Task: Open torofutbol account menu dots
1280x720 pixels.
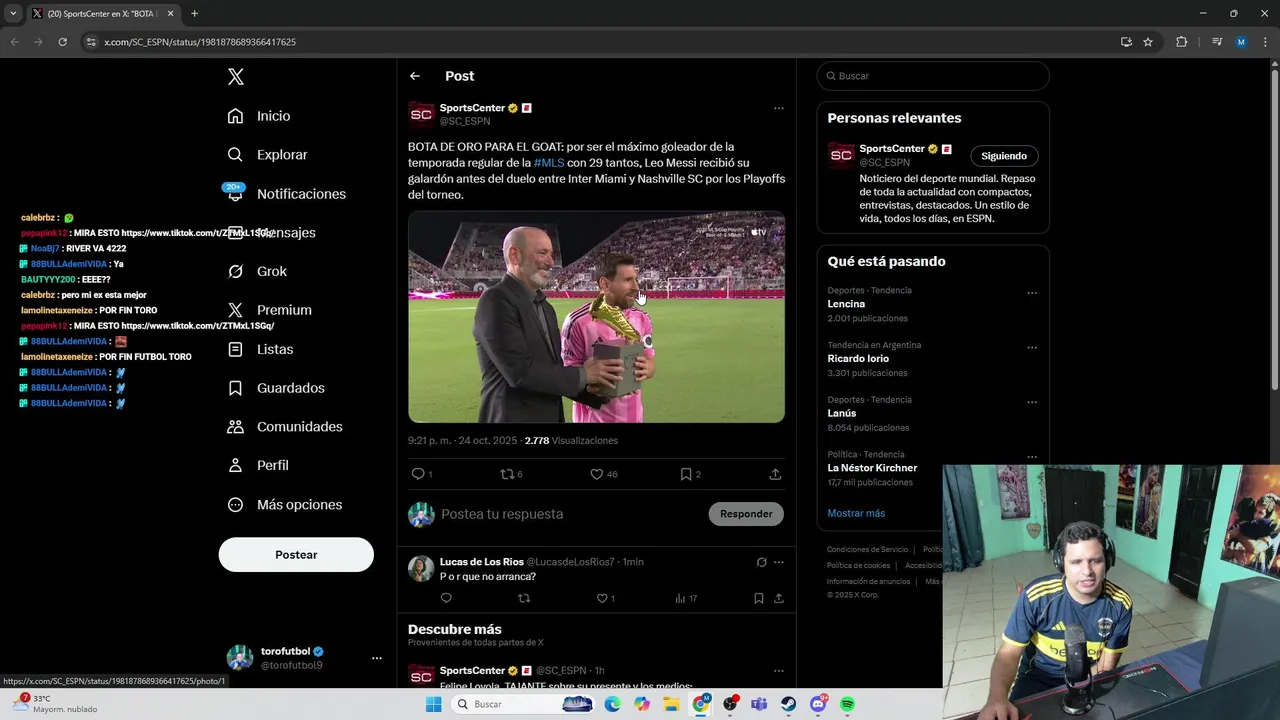Action: pos(377,658)
